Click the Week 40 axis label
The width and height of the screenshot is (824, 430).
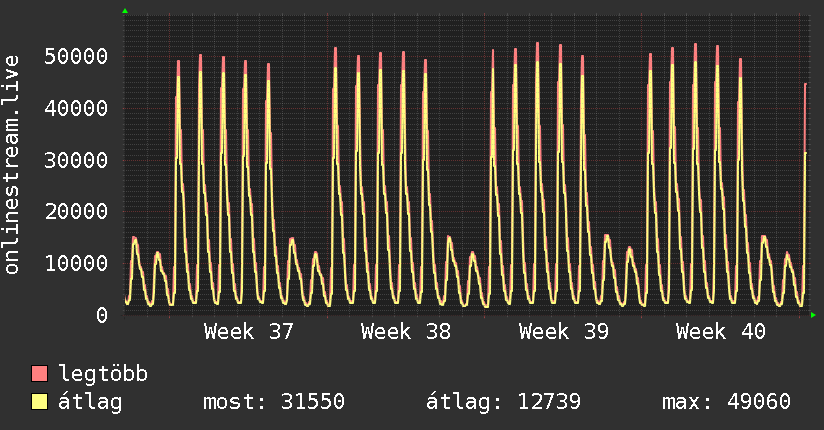tap(720, 332)
